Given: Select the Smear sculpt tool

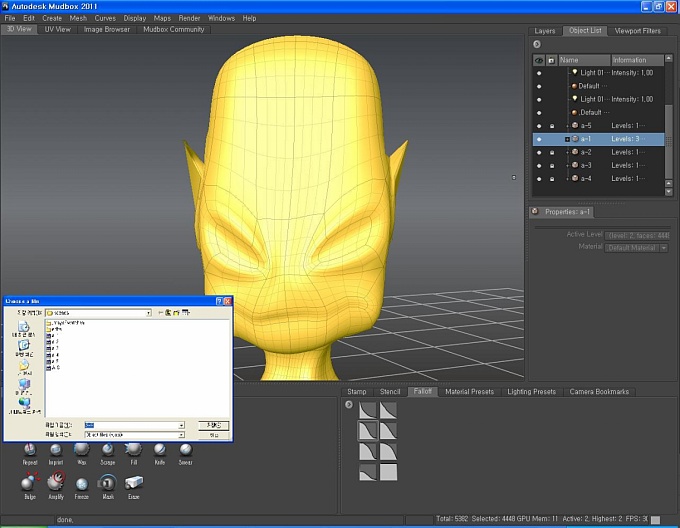Looking at the screenshot, I should tap(186, 450).
